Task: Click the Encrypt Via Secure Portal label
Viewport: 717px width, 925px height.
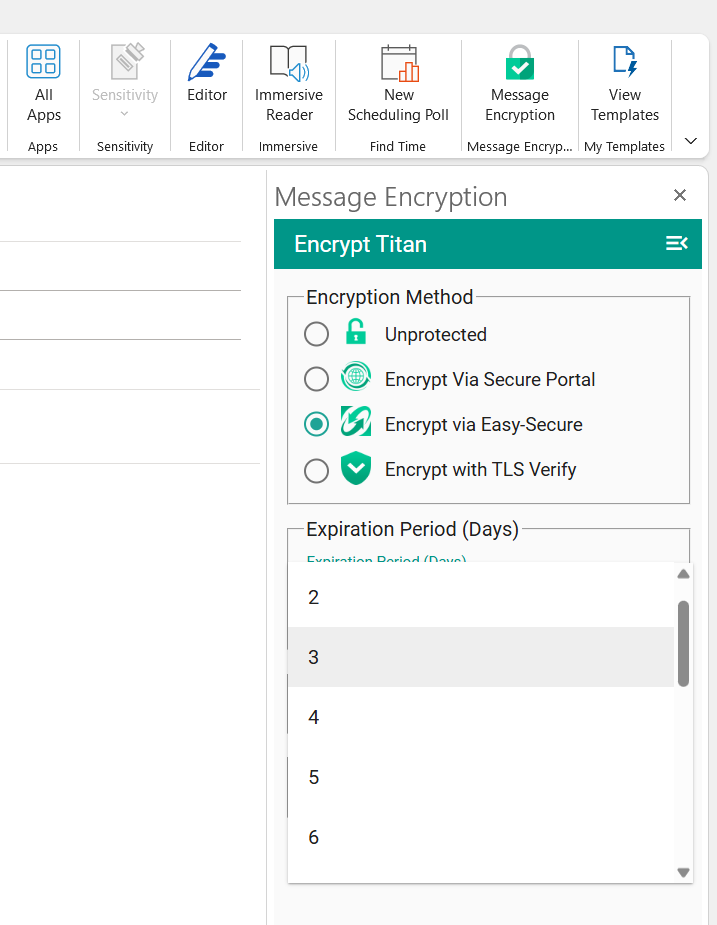Action: pos(490,379)
